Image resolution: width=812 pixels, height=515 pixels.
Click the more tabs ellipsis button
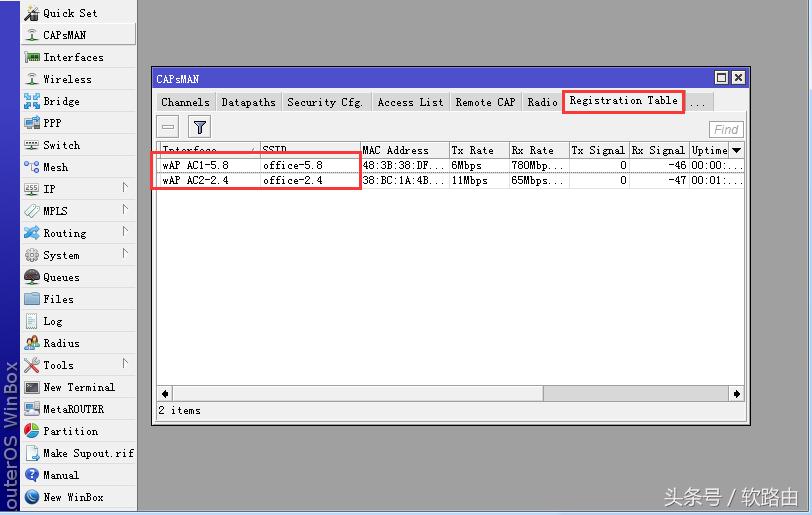697,102
